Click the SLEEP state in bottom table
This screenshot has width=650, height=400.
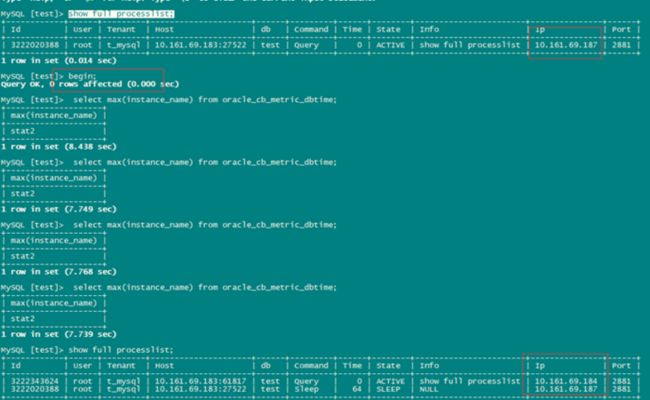(x=388, y=389)
